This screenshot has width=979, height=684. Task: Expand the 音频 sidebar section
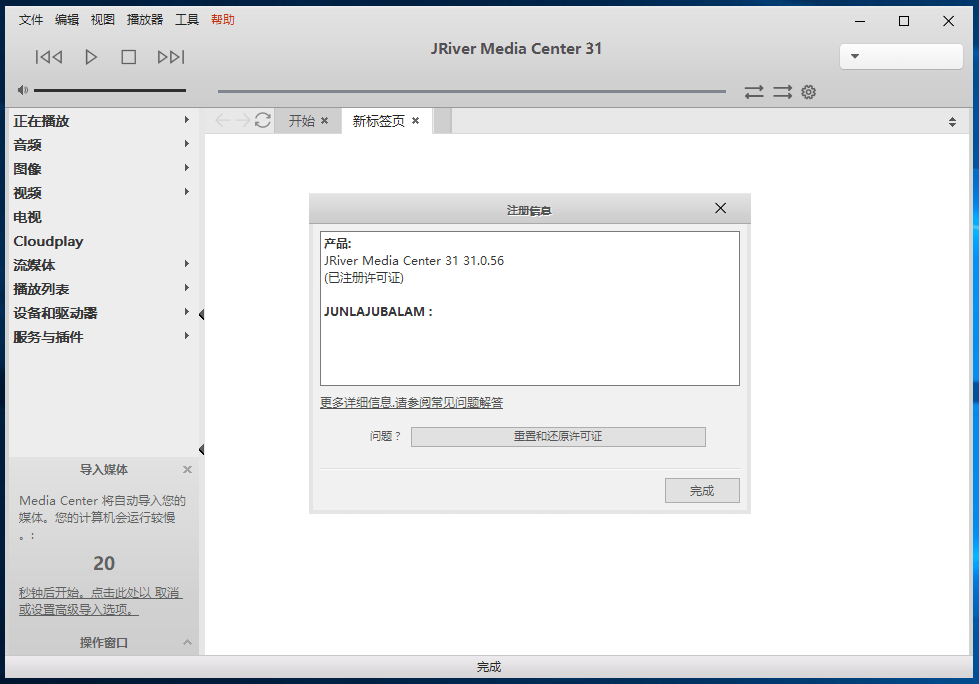click(187, 144)
